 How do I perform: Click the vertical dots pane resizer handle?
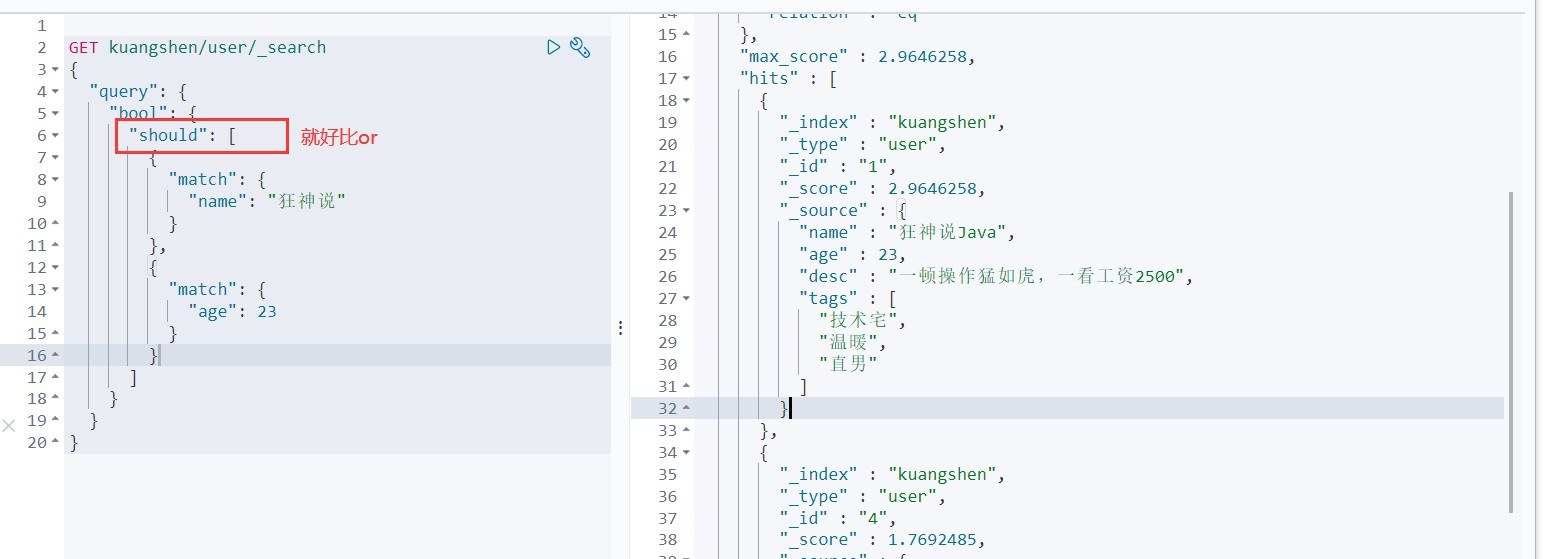(x=620, y=328)
